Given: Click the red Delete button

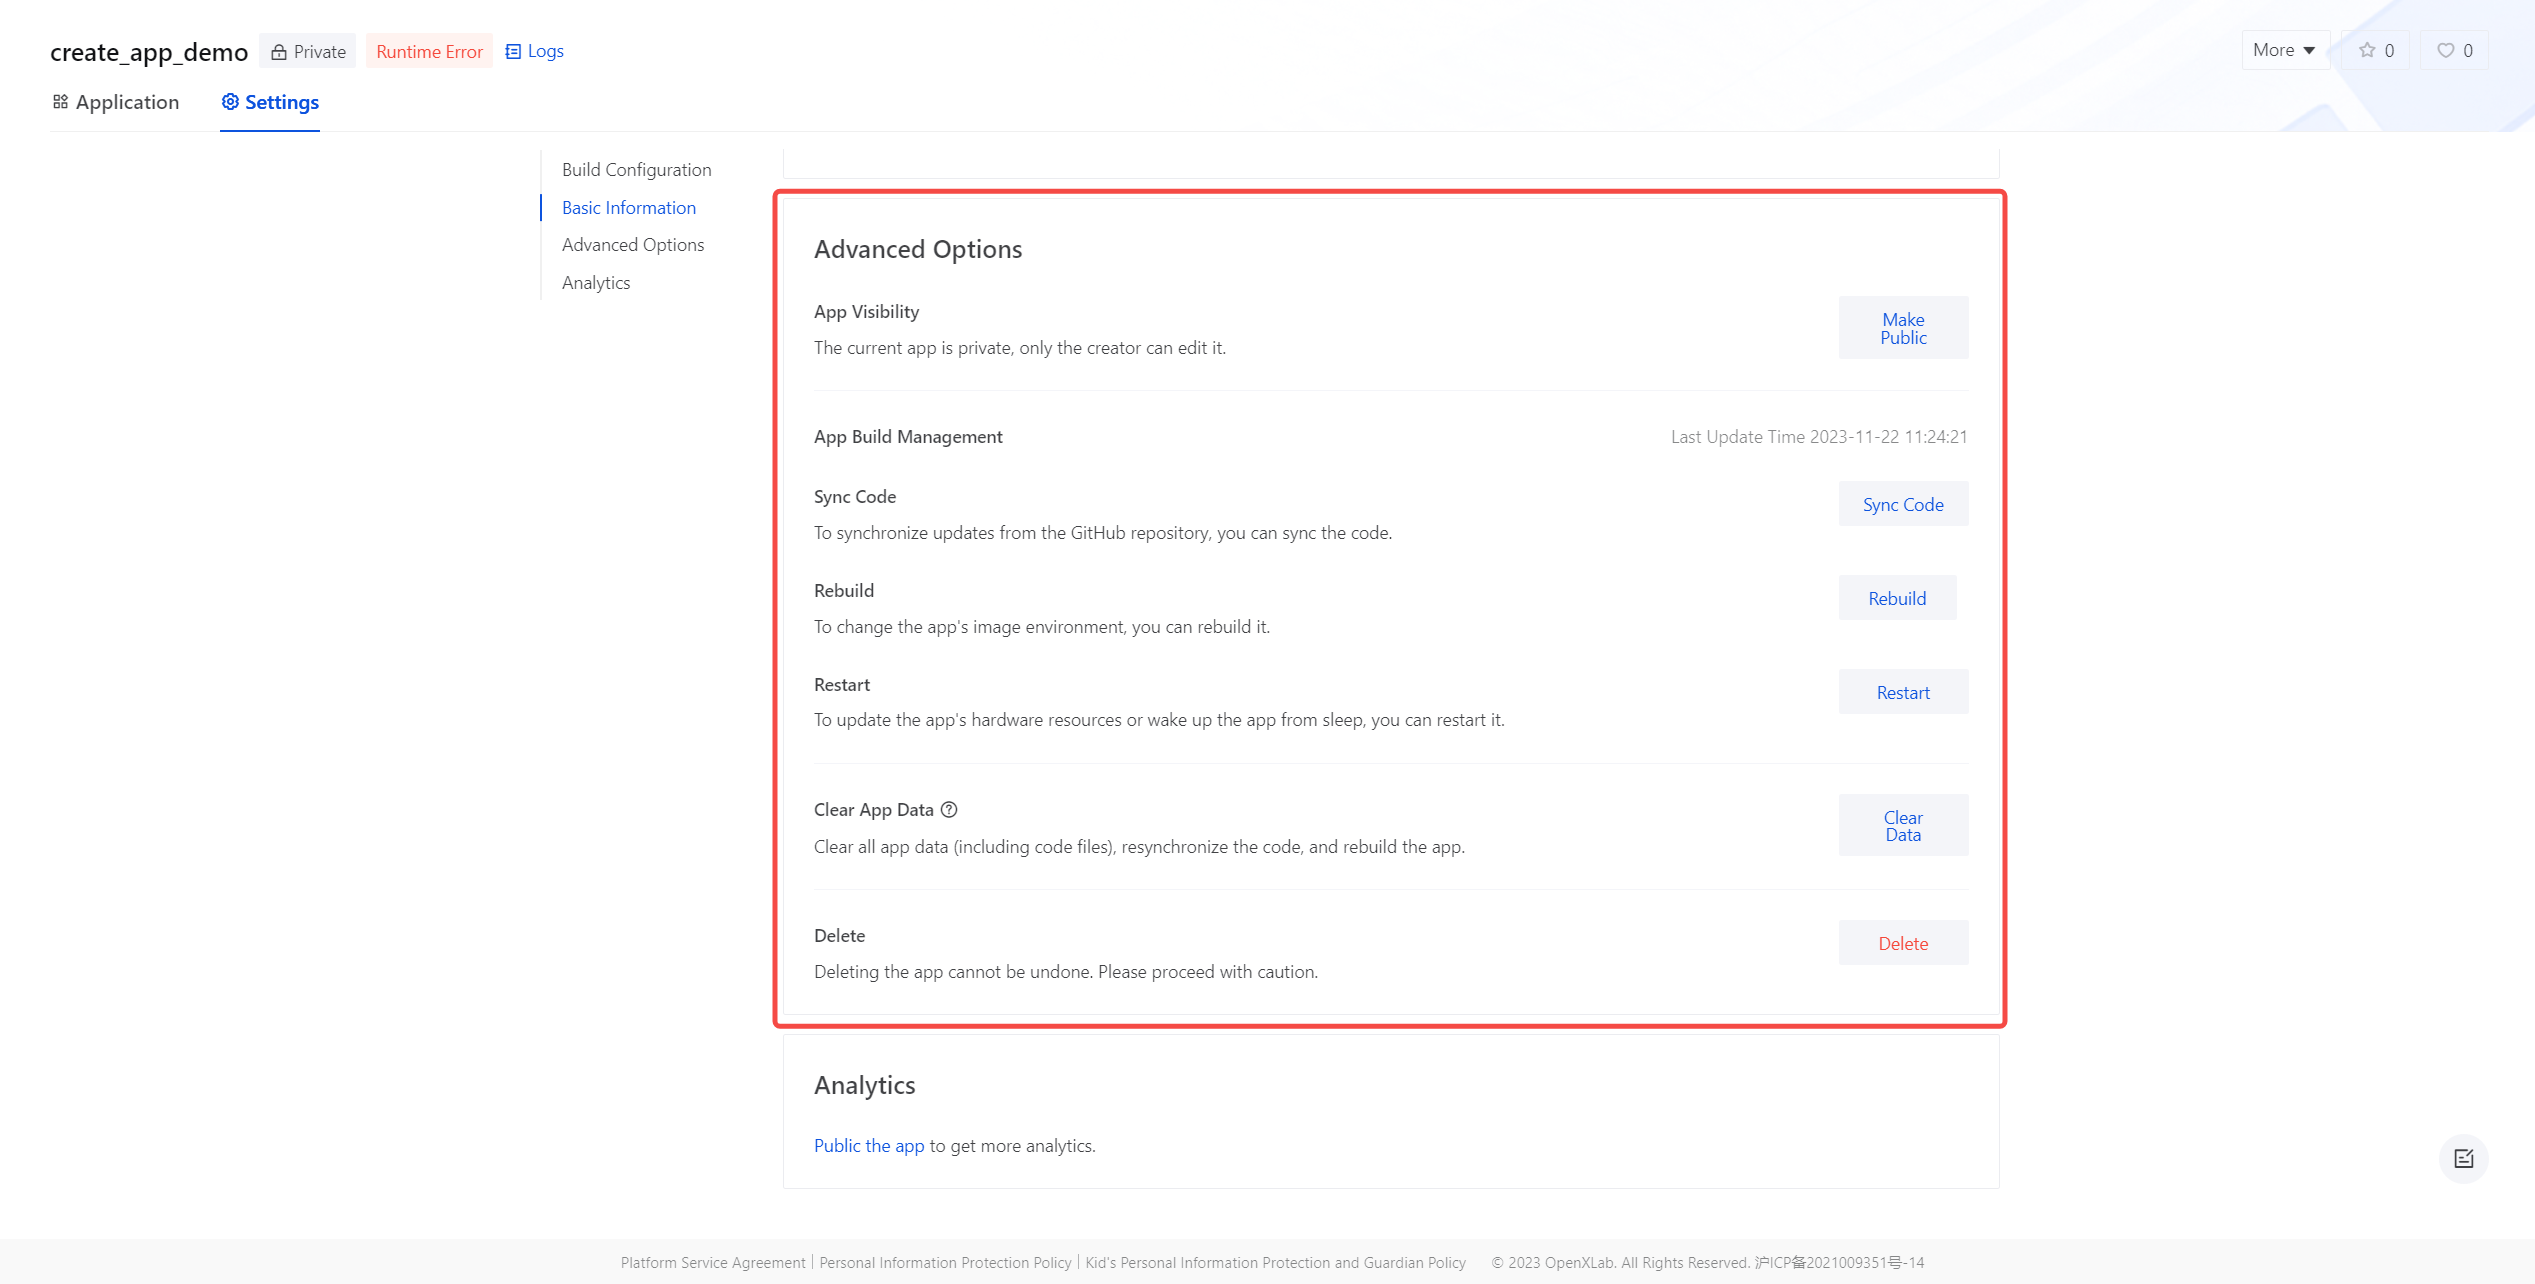Looking at the screenshot, I should pyautogui.click(x=1902, y=943).
